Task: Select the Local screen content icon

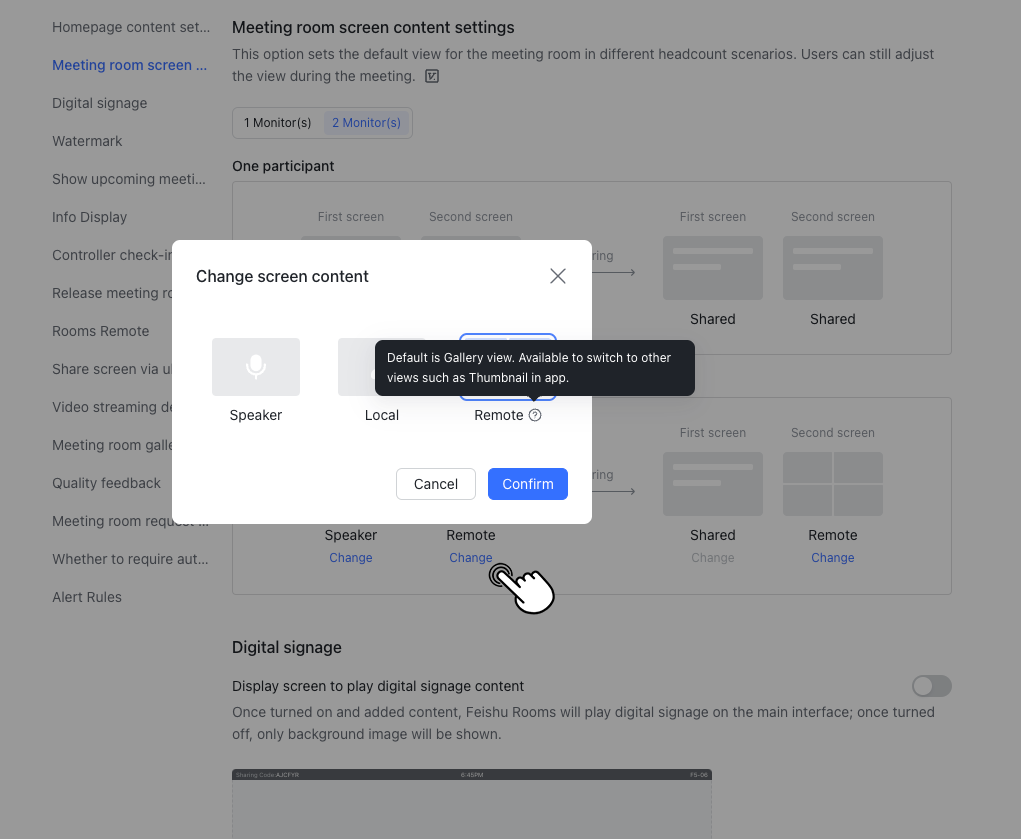Action: click(x=381, y=367)
